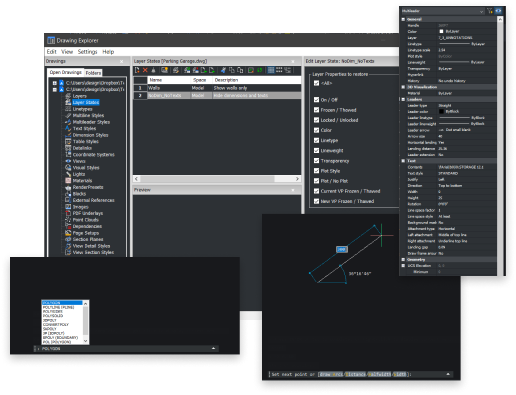The height and width of the screenshot is (395, 516).
Task: Click the Blocks icon in tree
Action: [68, 194]
